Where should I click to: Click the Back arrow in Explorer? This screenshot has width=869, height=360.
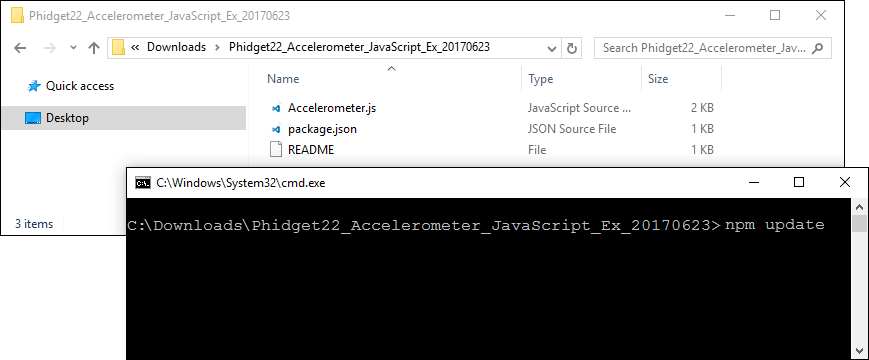coord(20,48)
